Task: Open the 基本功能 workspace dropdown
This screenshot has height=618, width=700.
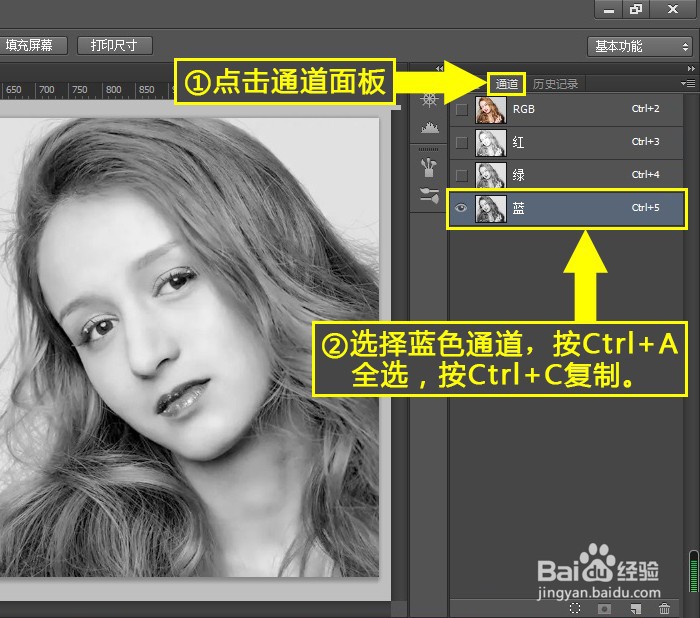Action: (640, 46)
